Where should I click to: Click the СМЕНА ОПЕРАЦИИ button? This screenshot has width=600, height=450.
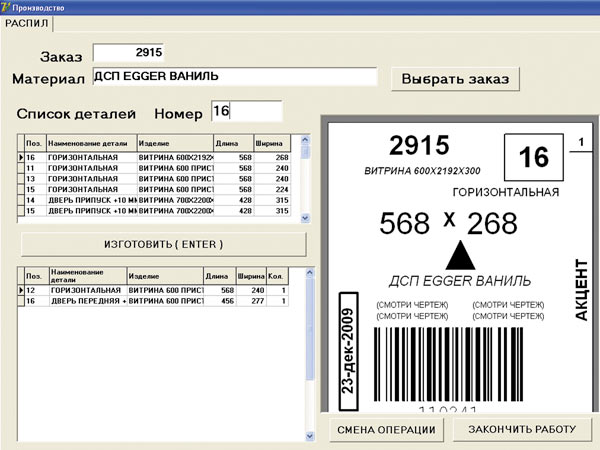point(386,430)
